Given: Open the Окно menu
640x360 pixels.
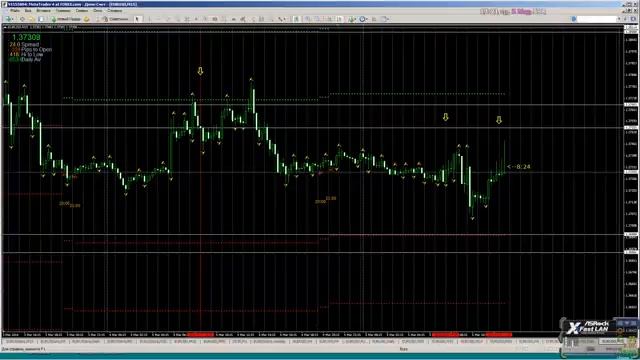Looking at the screenshot, I should 98,11.
